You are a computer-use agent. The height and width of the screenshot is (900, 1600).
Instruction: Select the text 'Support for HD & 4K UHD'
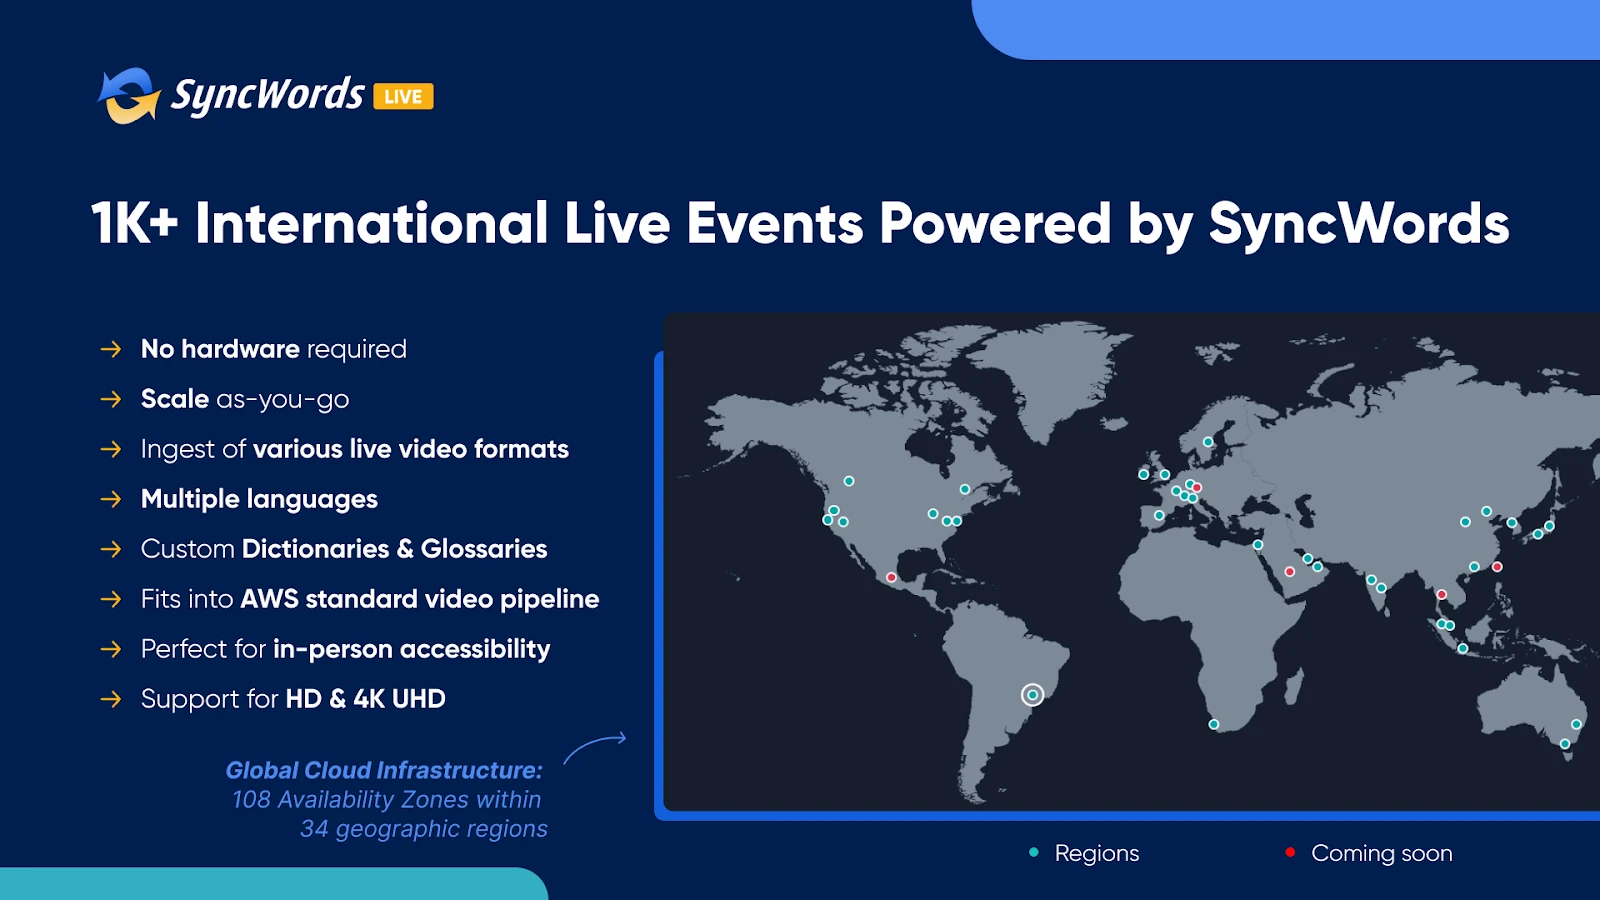coord(293,699)
